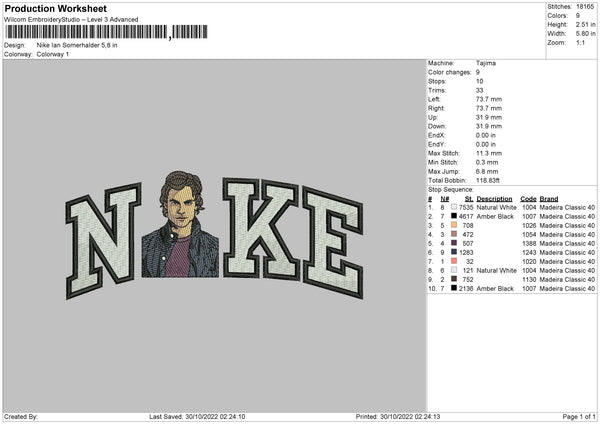Click the 'Stop Sequence:' label

[x=451, y=190]
